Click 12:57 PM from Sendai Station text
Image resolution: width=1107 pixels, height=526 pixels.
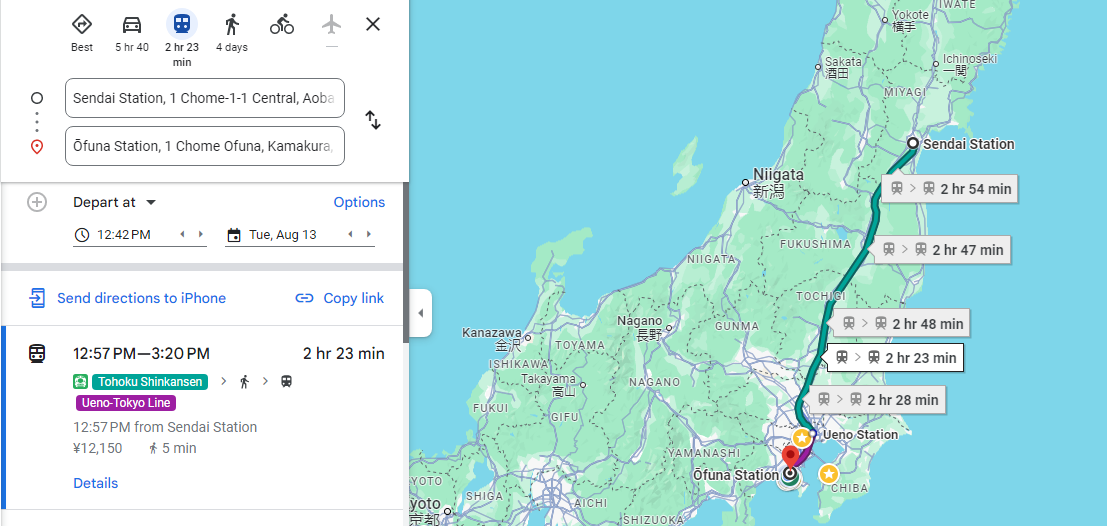point(165,427)
